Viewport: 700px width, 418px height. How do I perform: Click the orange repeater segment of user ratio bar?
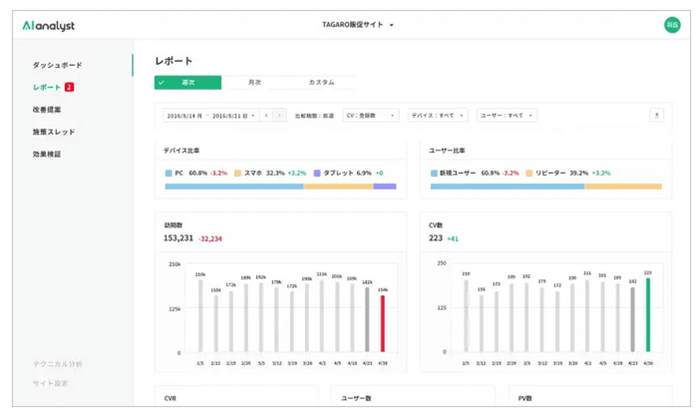623,186
